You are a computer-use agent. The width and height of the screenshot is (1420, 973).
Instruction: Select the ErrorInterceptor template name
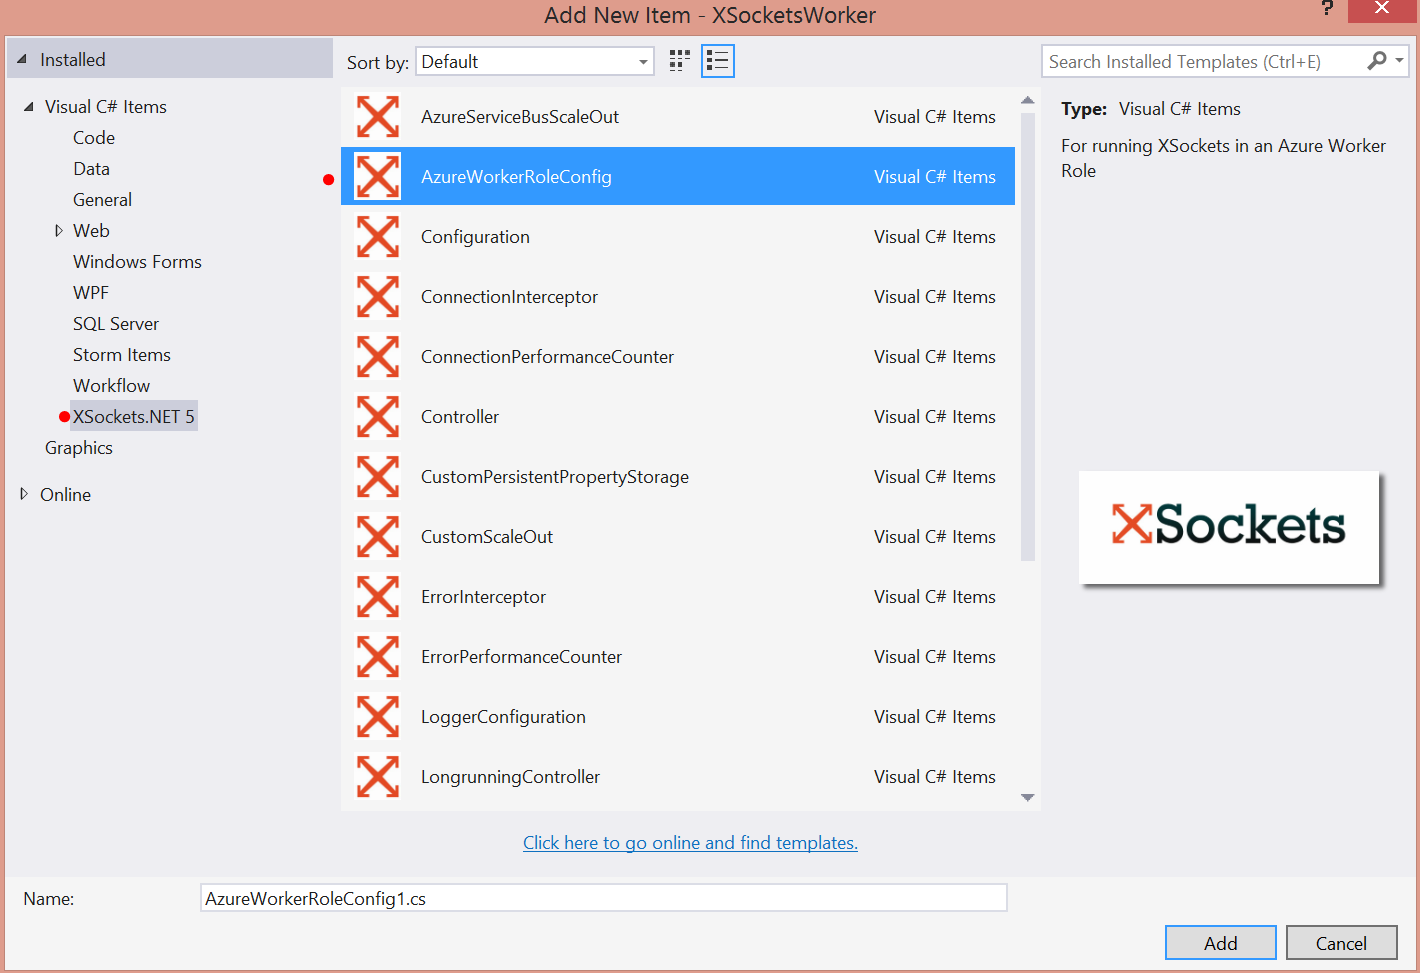point(483,597)
